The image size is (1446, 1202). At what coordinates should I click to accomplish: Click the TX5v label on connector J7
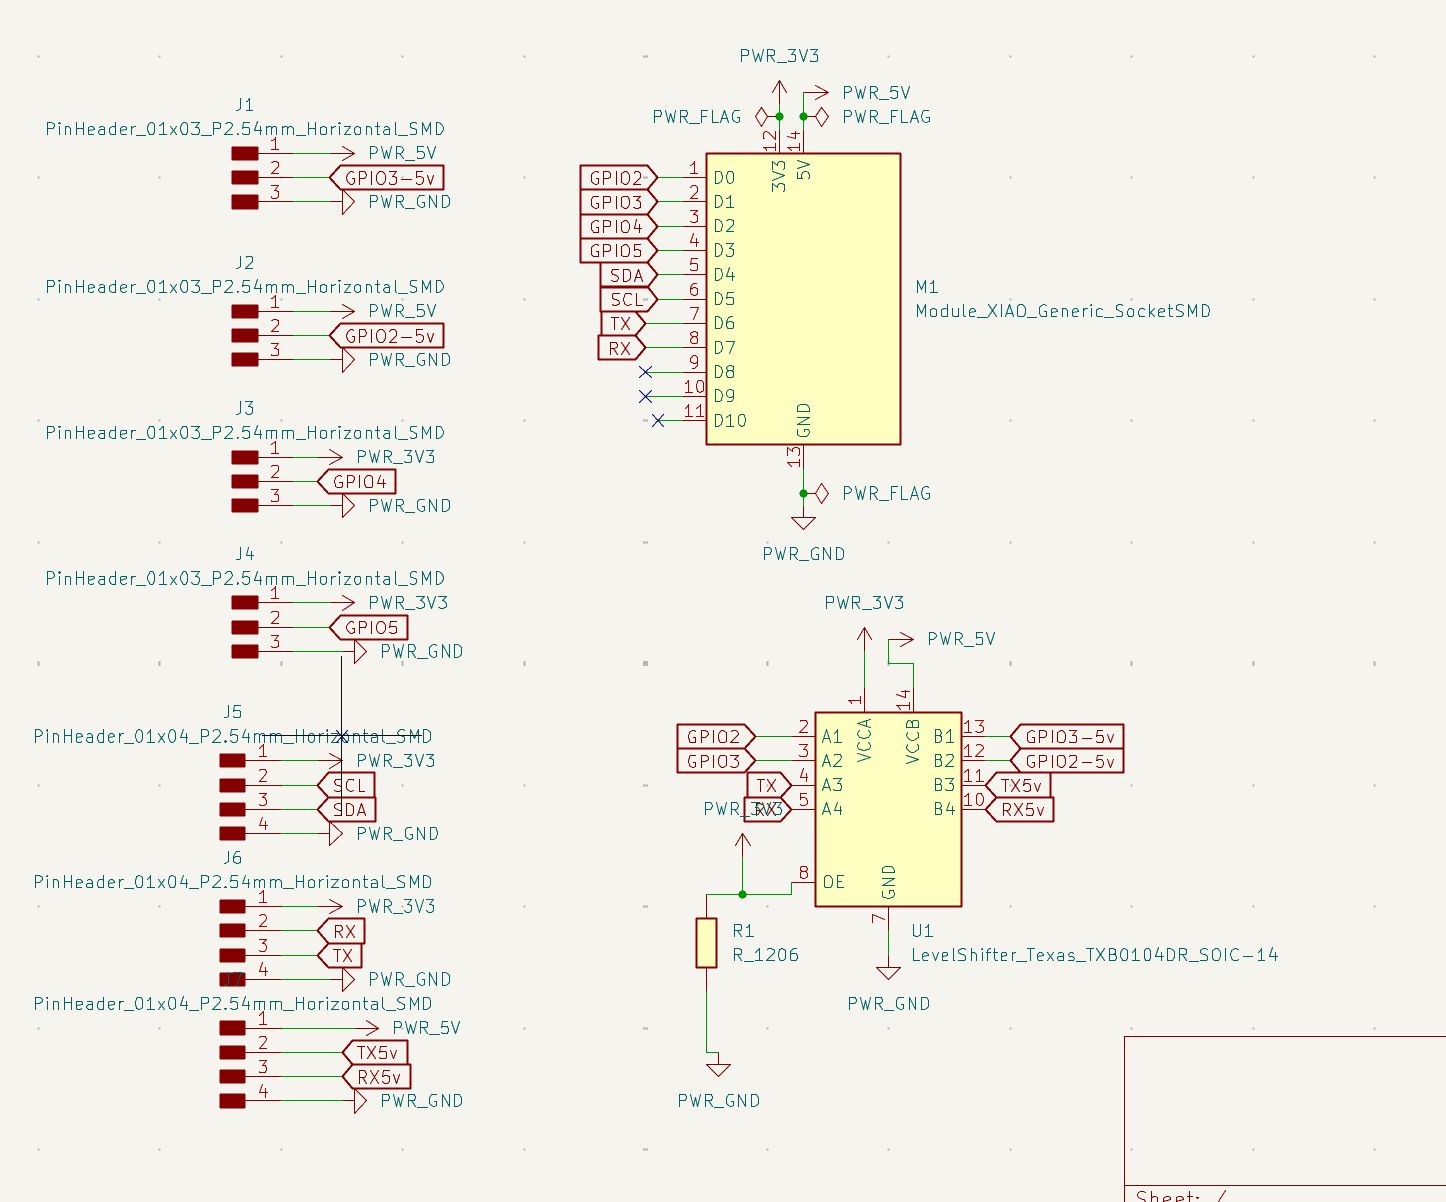pyautogui.click(x=376, y=1053)
